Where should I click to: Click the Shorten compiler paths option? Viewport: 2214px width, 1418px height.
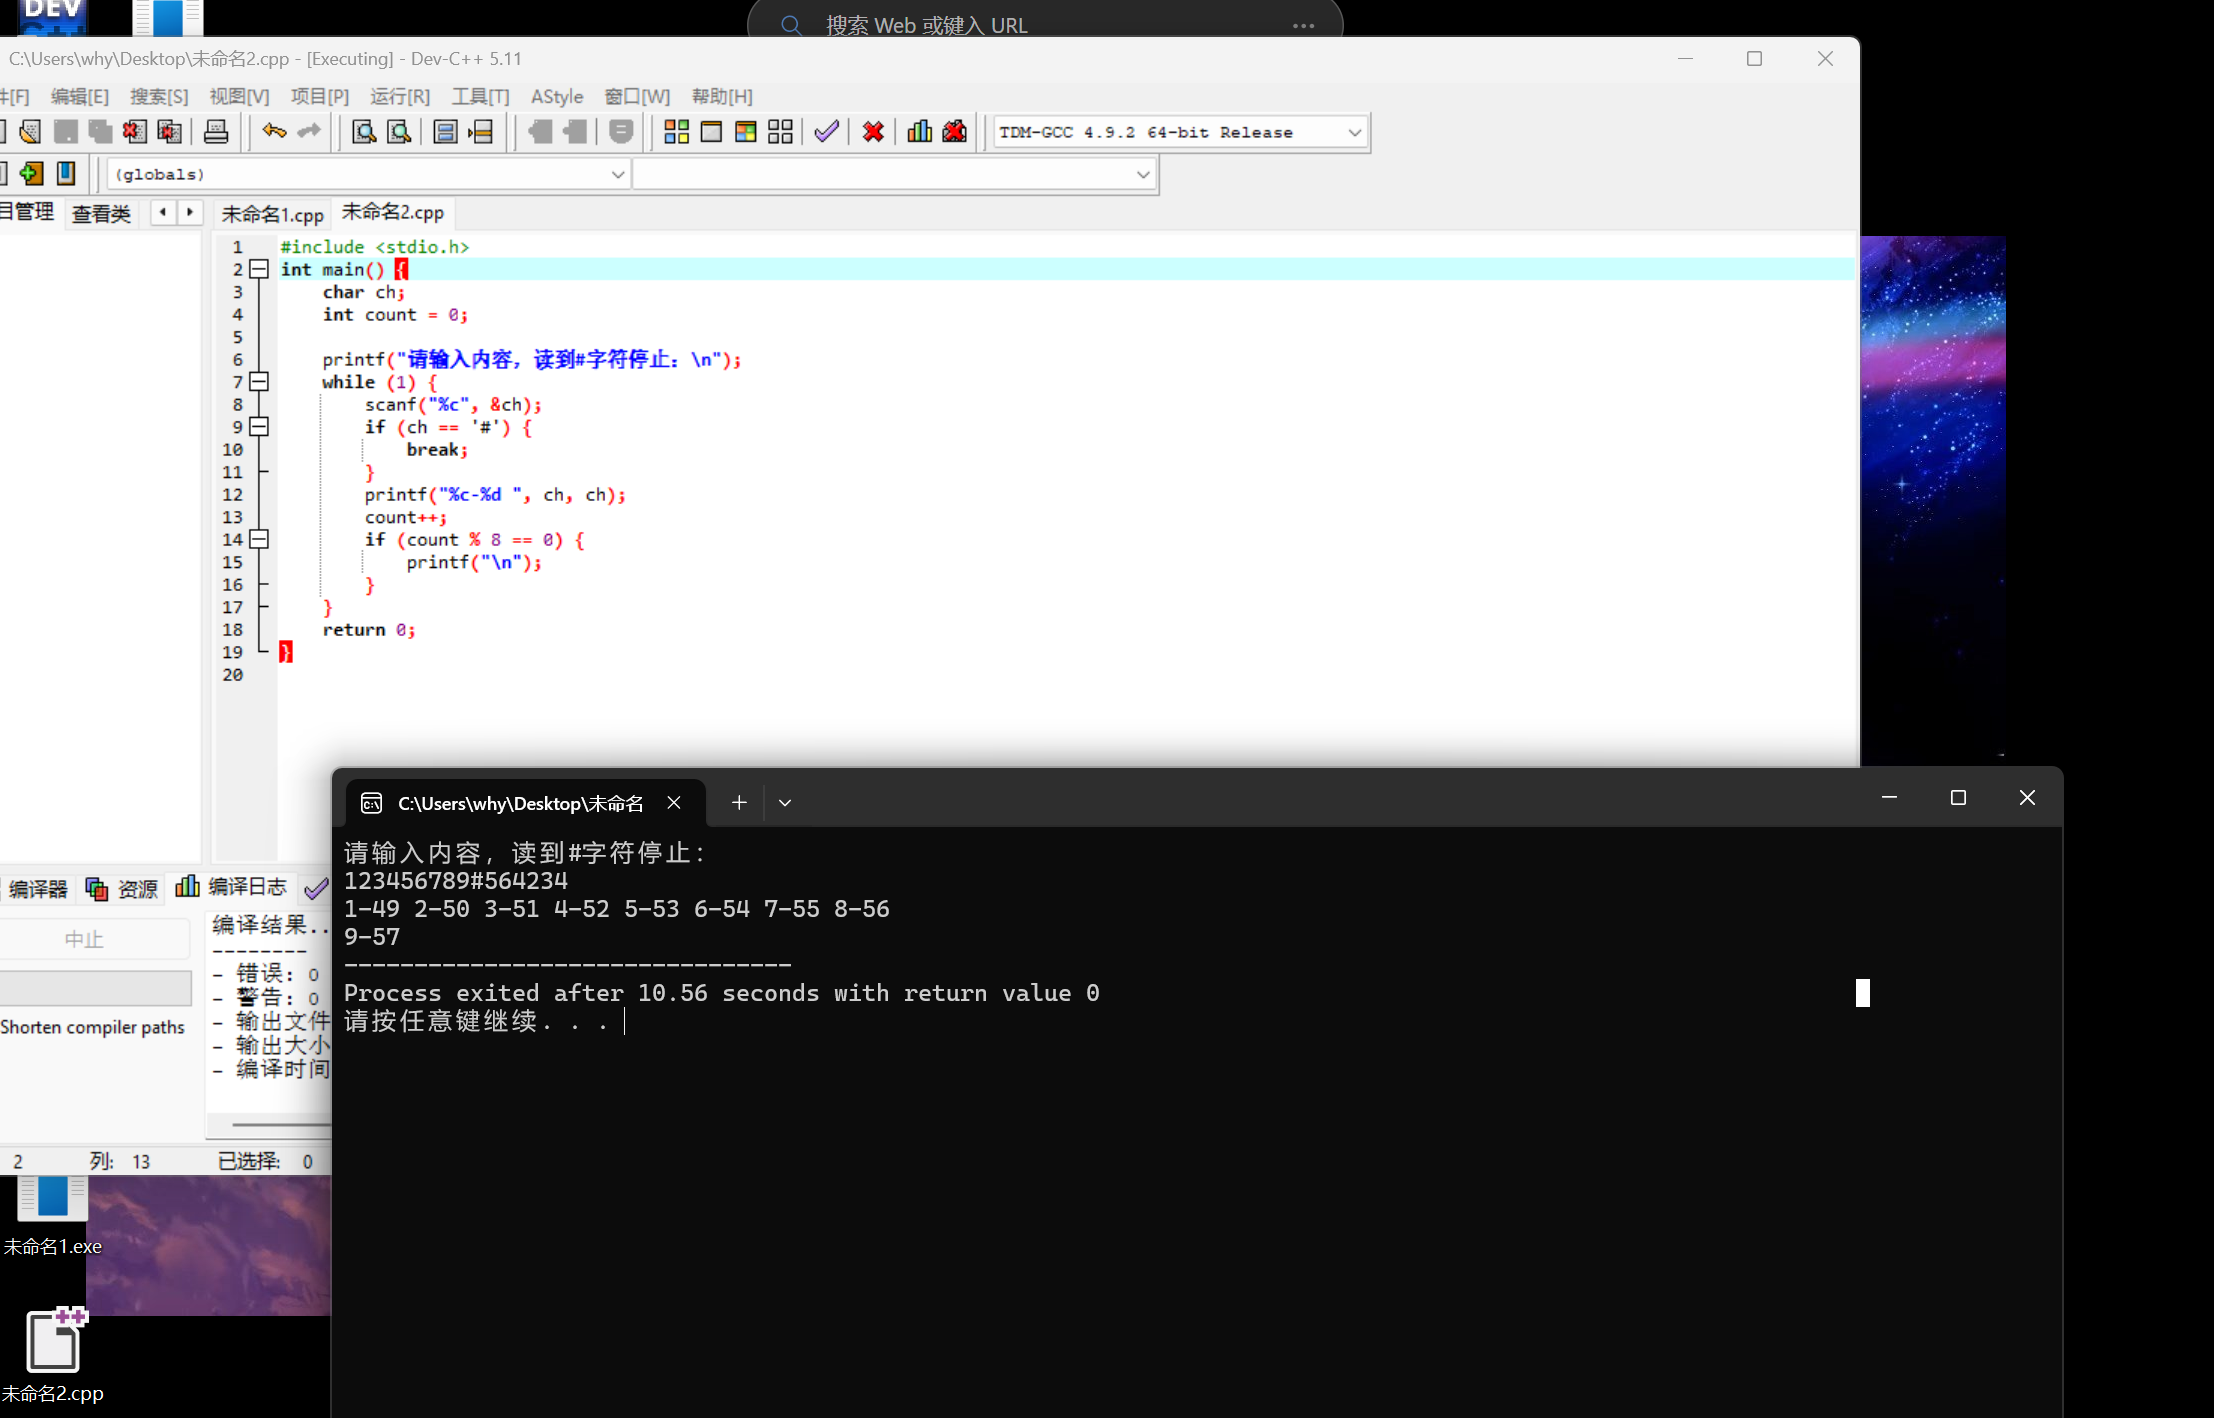click(93, 1027)
